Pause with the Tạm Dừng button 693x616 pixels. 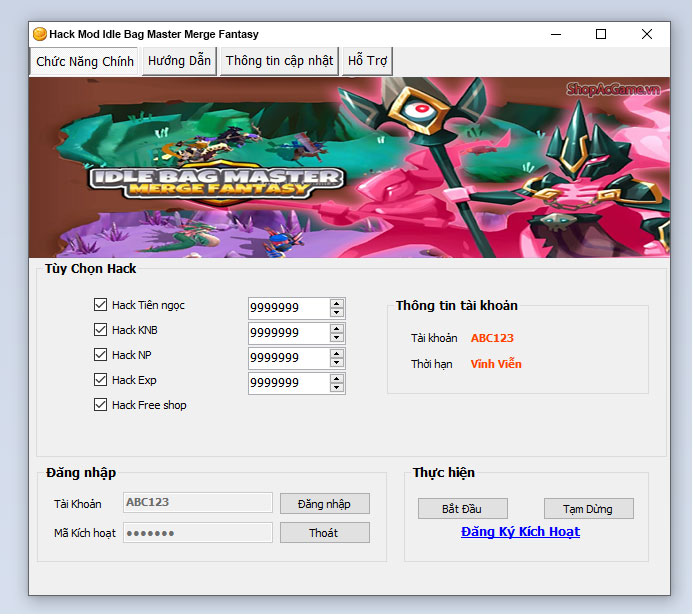pyautogui.click(x=588, y=509)
